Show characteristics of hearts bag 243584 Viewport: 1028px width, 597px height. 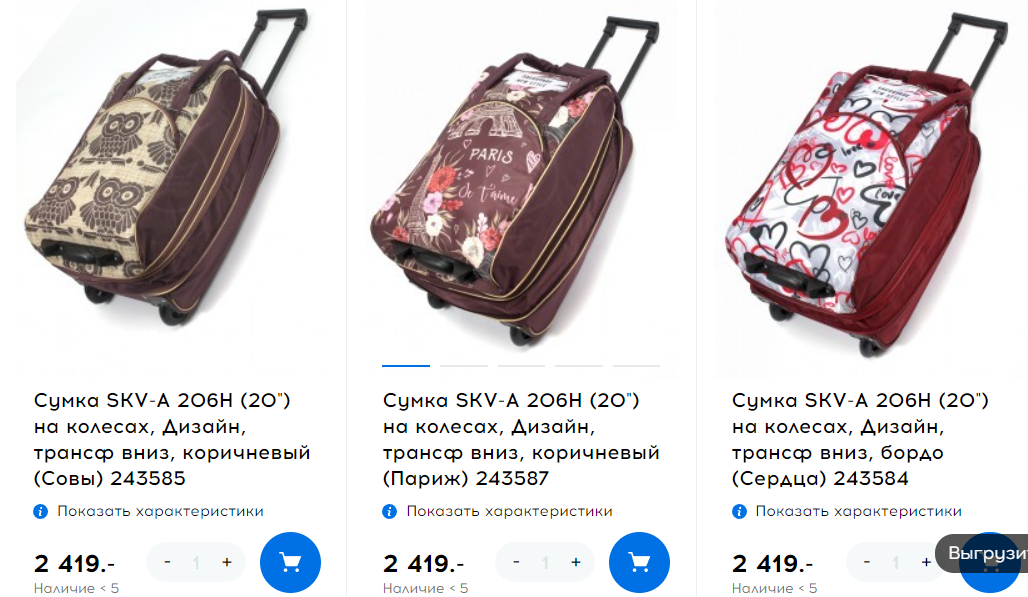pos(858,511)
